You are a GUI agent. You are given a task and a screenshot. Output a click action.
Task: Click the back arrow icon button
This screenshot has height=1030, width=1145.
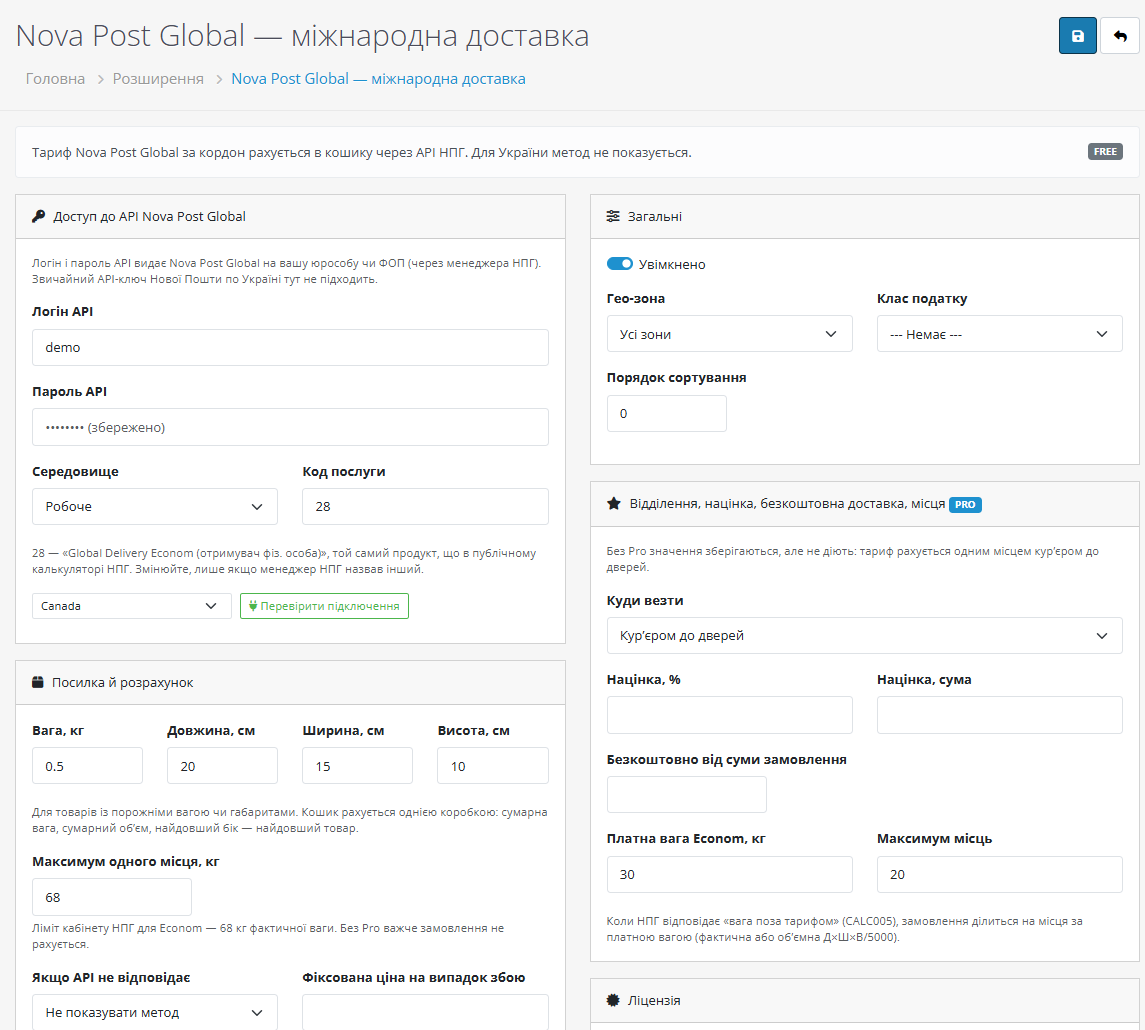click(x=1119, y=36)
